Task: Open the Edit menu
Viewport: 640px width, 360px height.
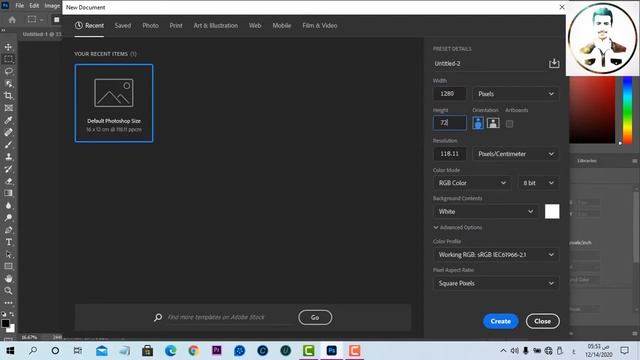Action: pyautogui.click(x=34, y=6)
